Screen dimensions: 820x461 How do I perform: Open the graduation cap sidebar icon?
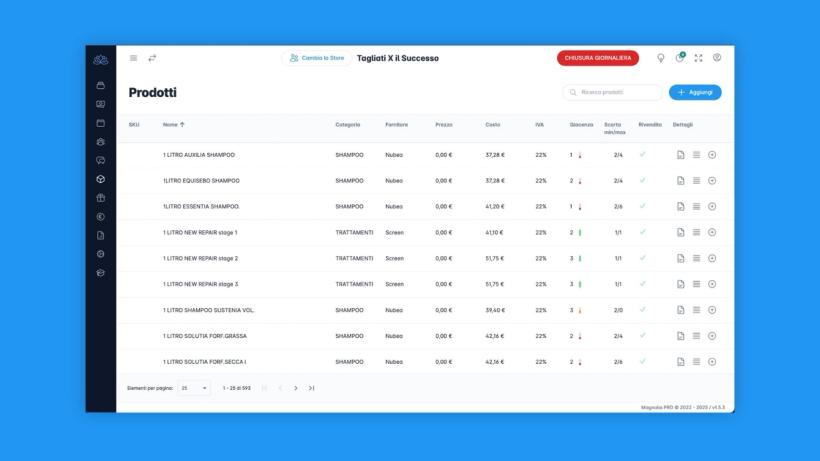(x=100, y=273)
